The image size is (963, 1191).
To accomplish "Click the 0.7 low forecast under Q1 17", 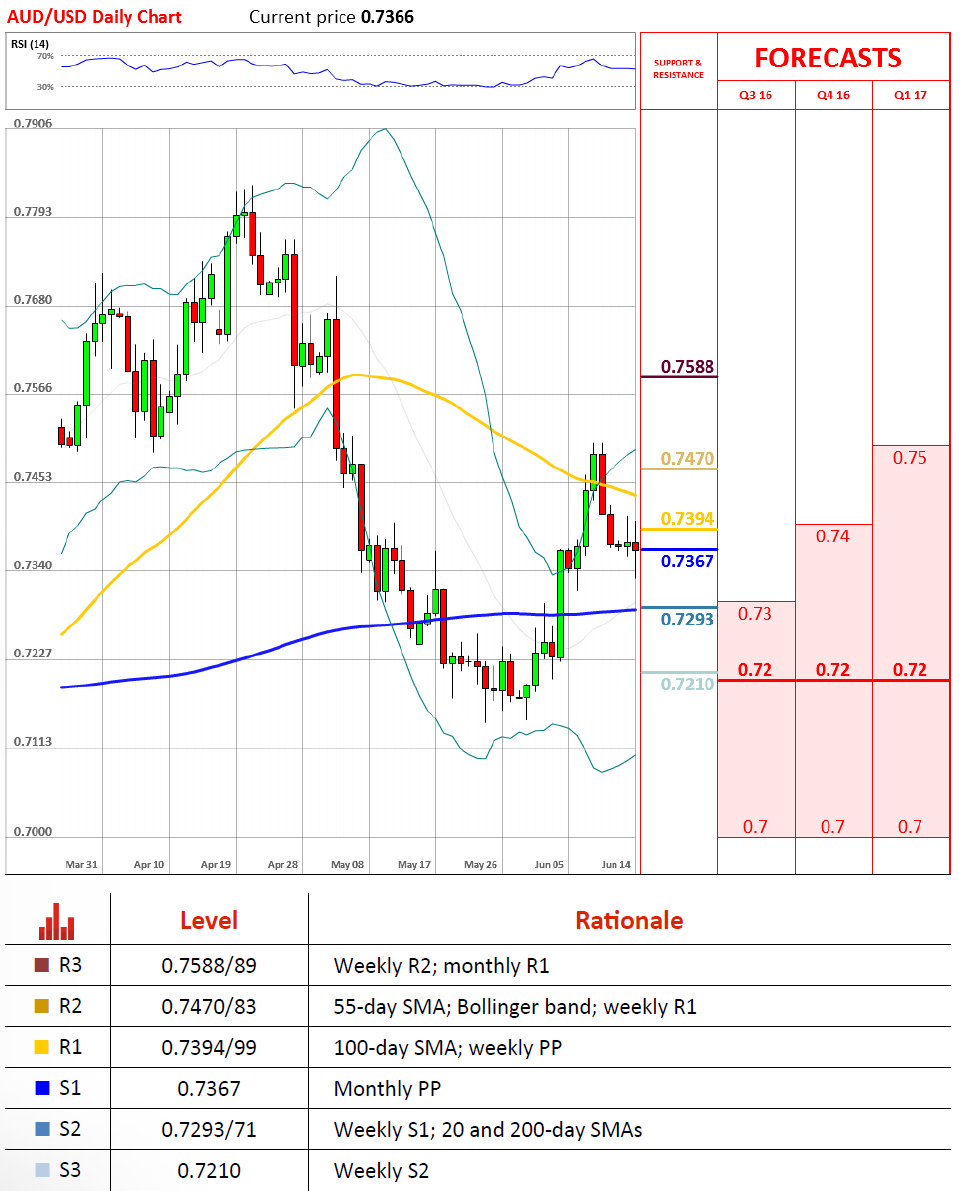I will coord(910,826).
